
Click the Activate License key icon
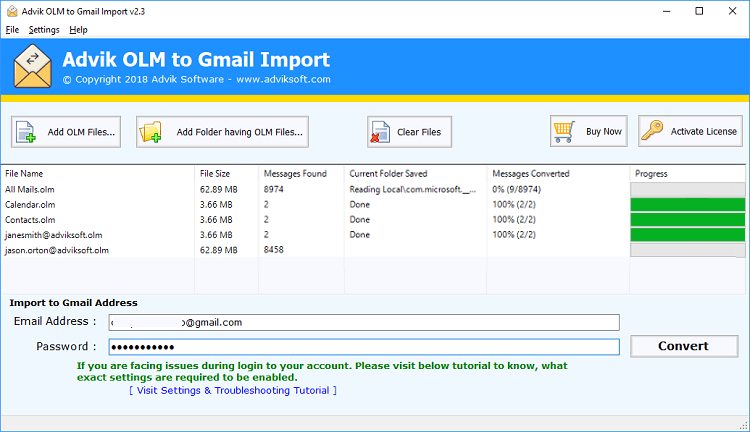click(x=652, y=130)
